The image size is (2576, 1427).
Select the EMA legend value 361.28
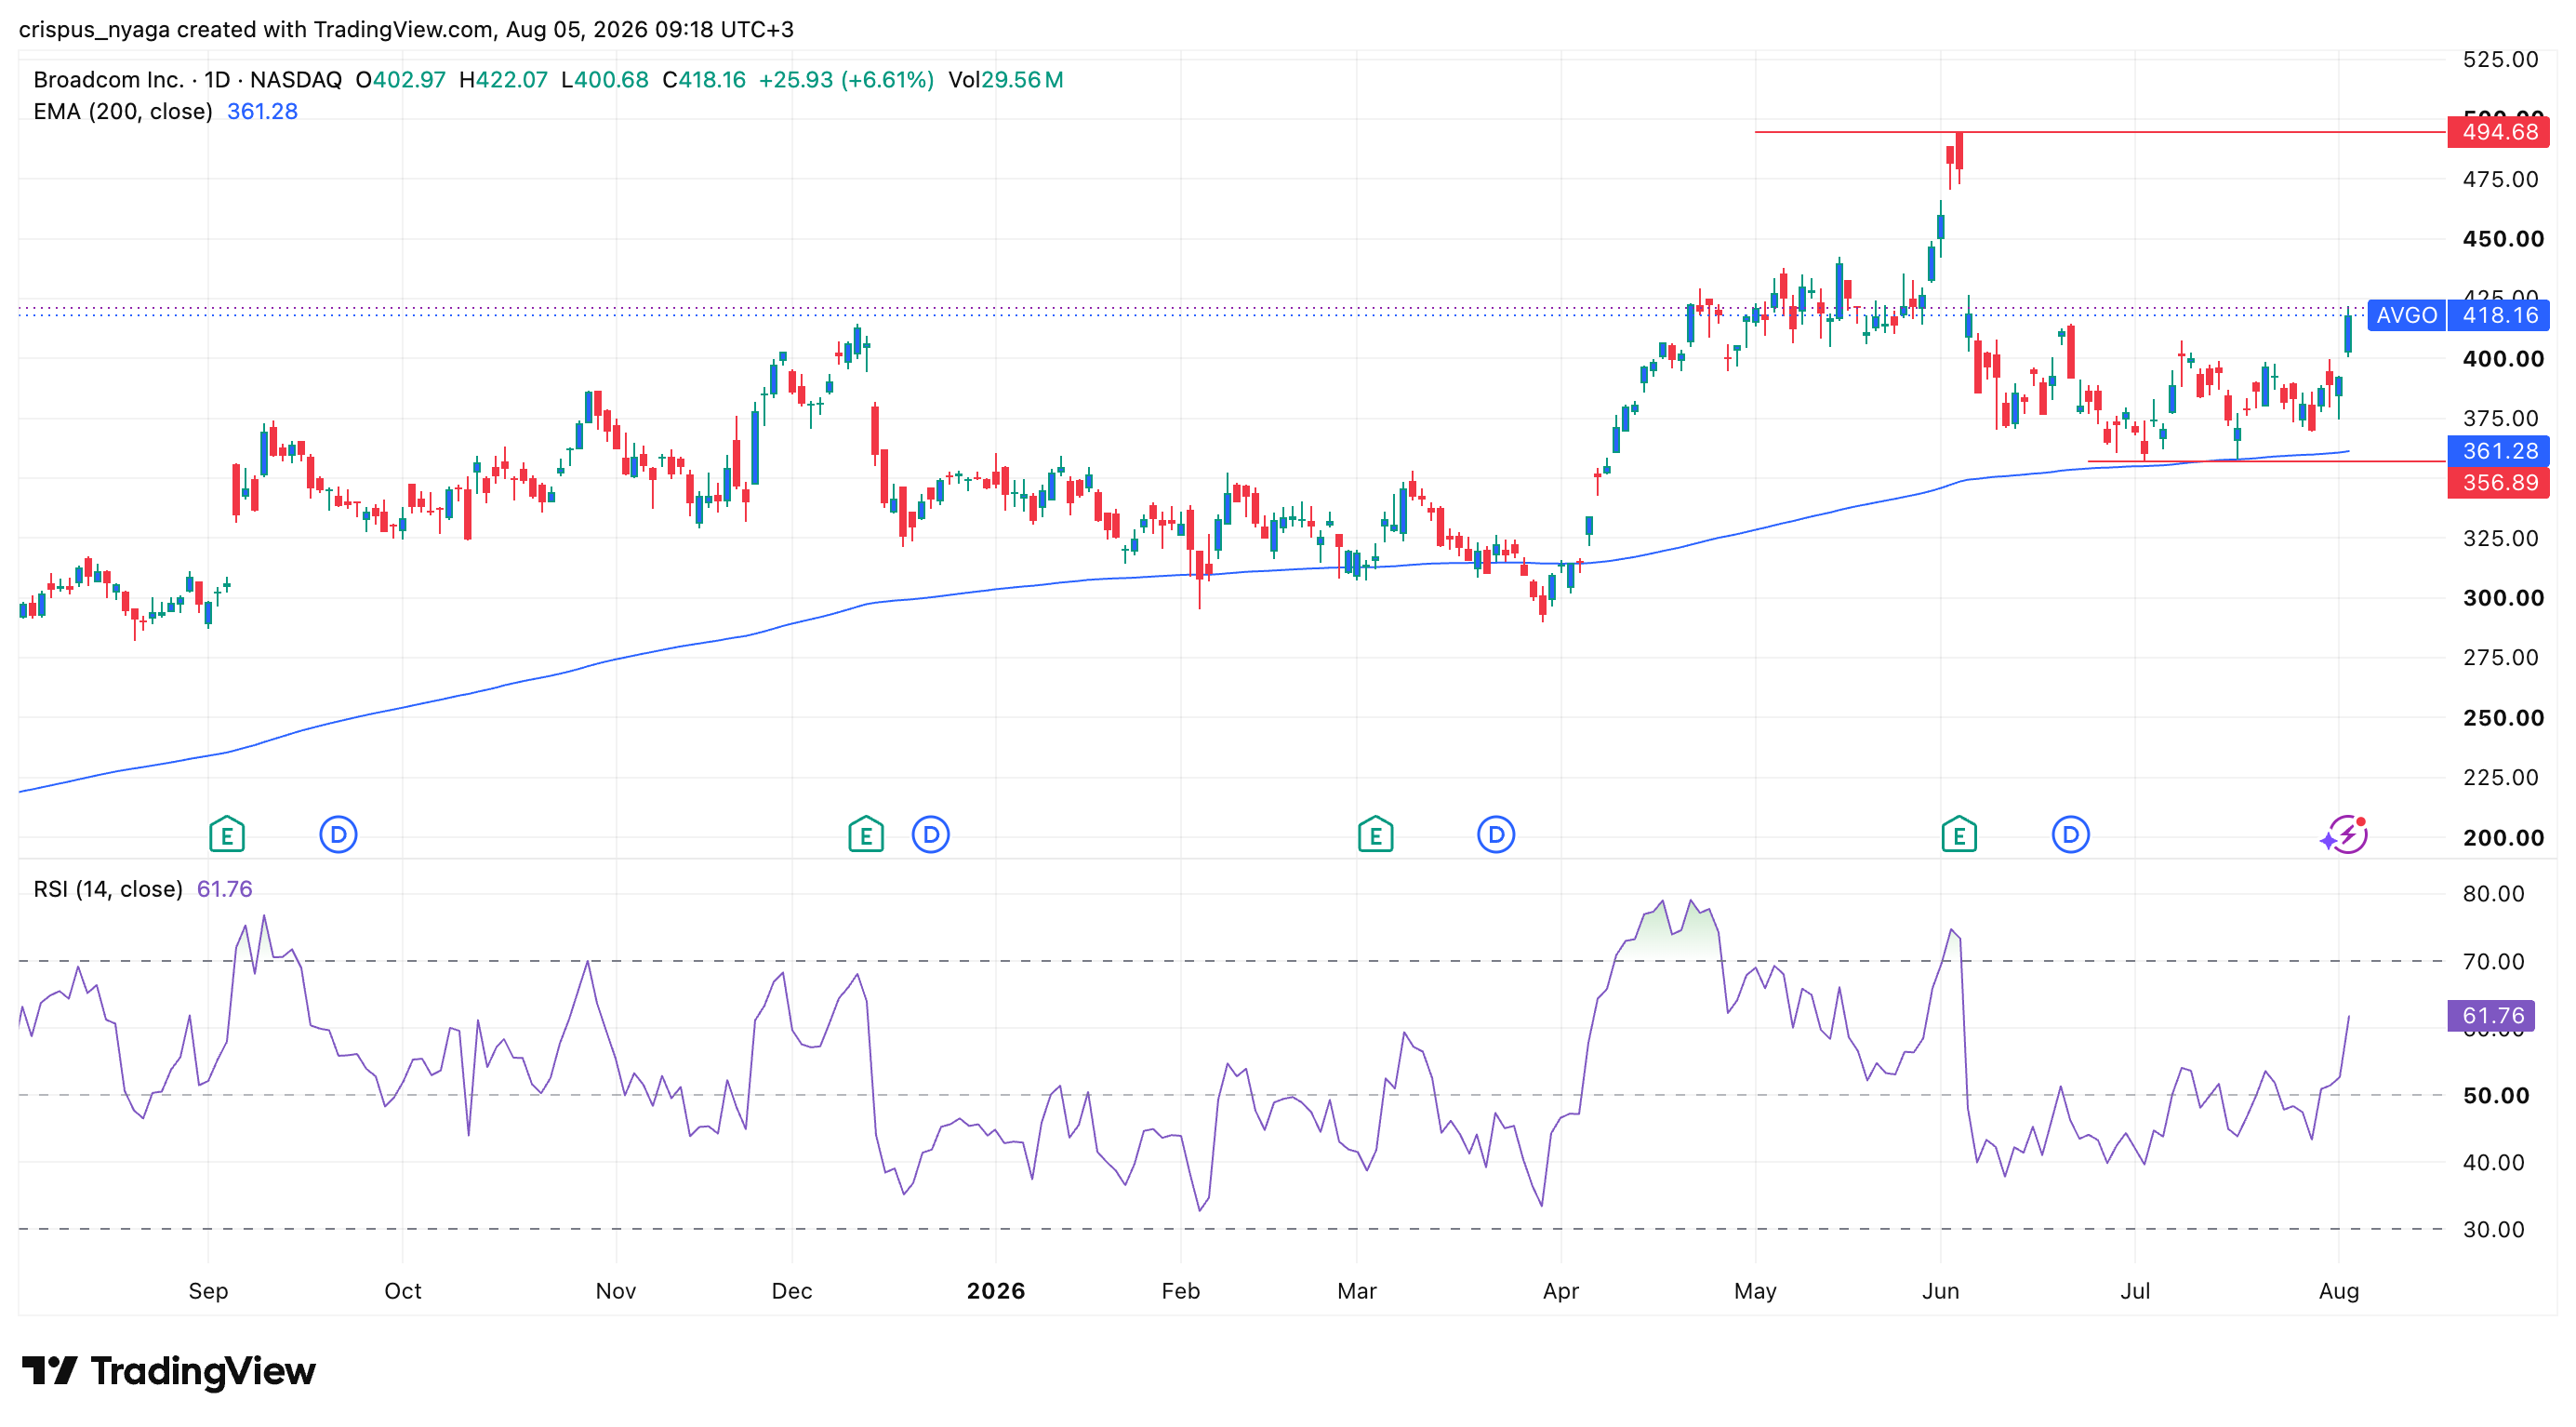(262, 112)
